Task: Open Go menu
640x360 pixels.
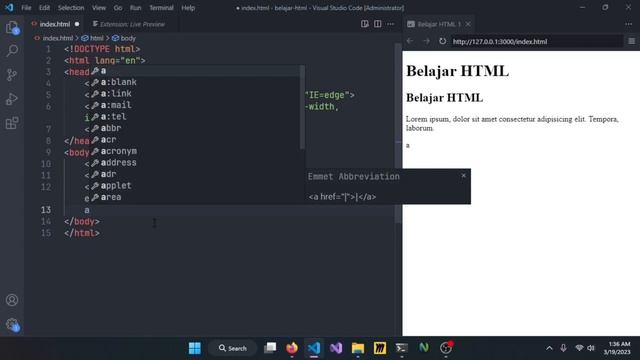Action: click(118, 8)
